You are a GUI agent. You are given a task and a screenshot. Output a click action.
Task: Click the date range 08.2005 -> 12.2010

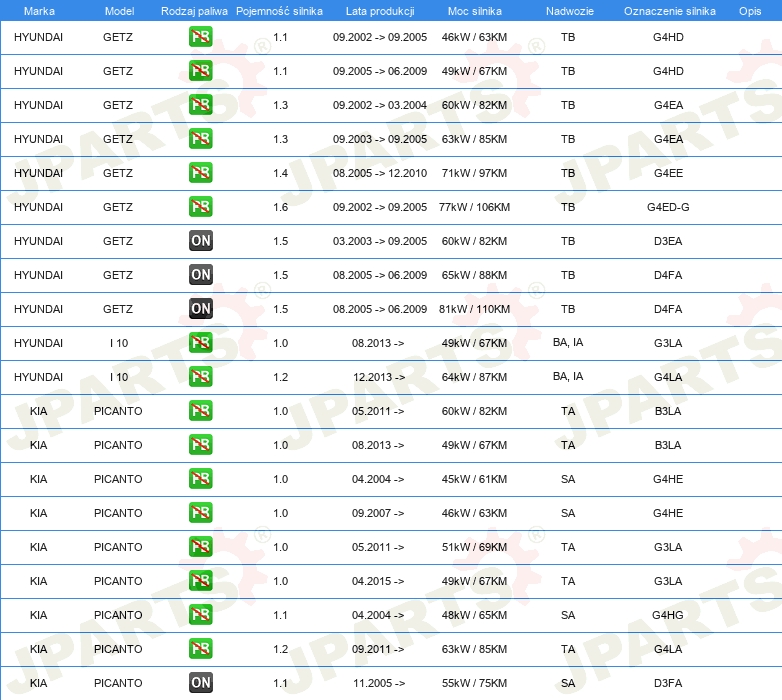380,173
